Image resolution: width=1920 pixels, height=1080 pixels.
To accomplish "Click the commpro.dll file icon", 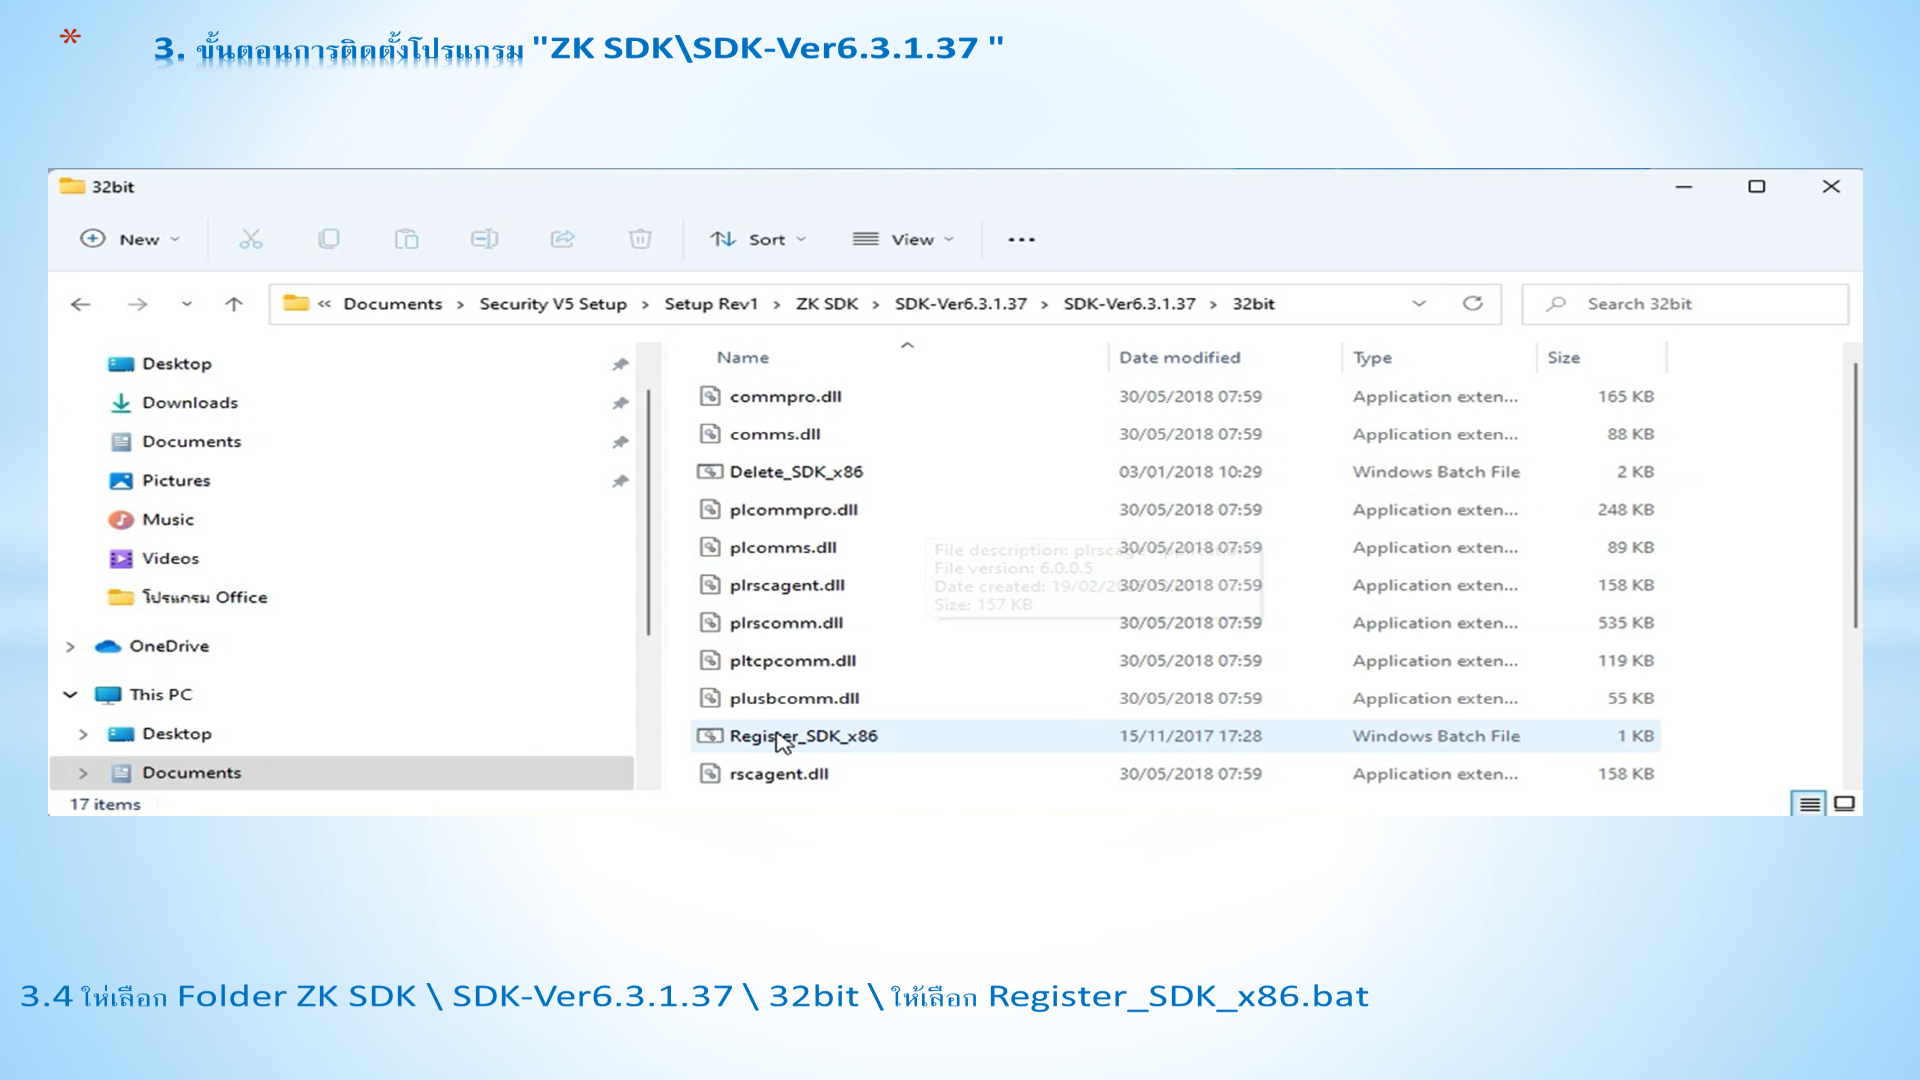I will click(x=710, y=396).
